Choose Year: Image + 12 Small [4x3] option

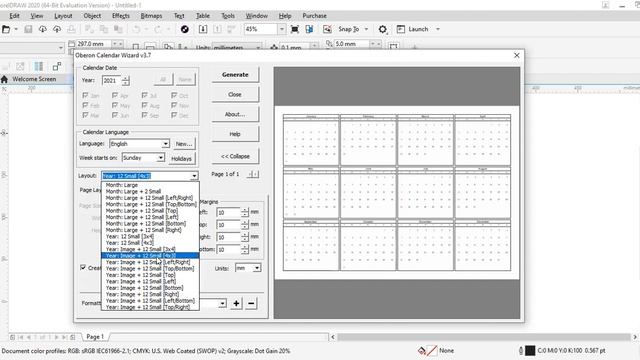tap(150, 256)
